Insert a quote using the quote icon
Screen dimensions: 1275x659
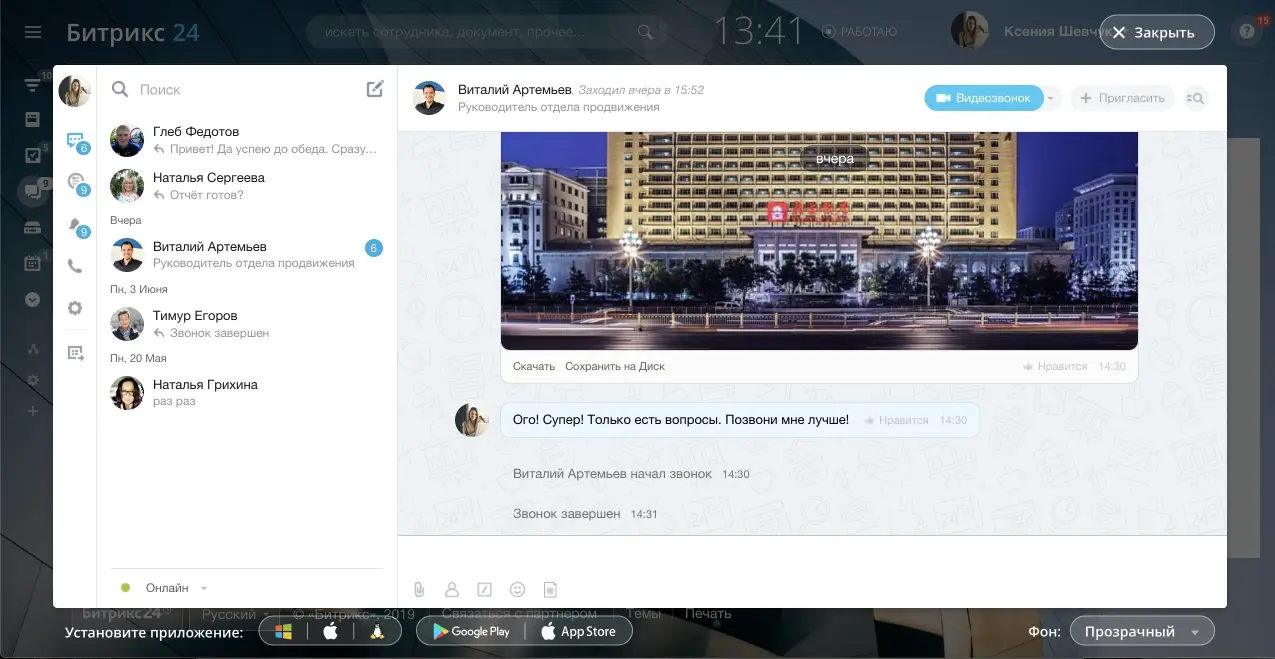tap(484, 589)
